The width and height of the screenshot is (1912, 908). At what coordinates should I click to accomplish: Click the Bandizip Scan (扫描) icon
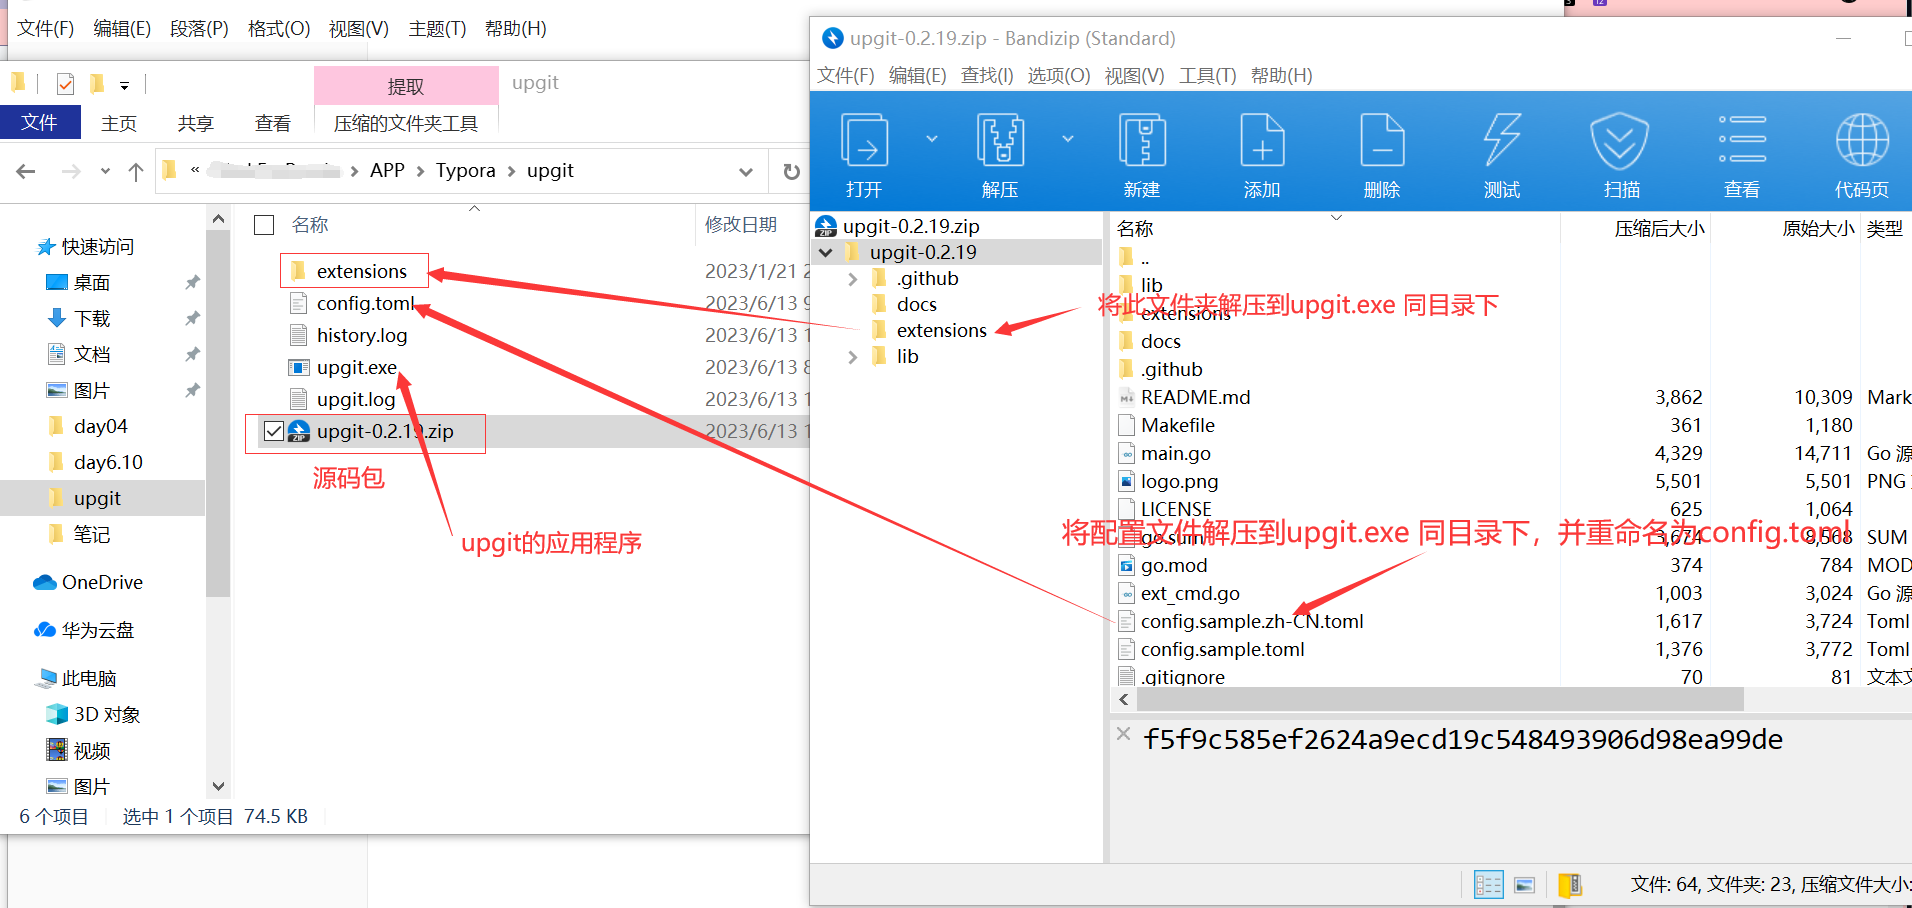pos(1621,140)
